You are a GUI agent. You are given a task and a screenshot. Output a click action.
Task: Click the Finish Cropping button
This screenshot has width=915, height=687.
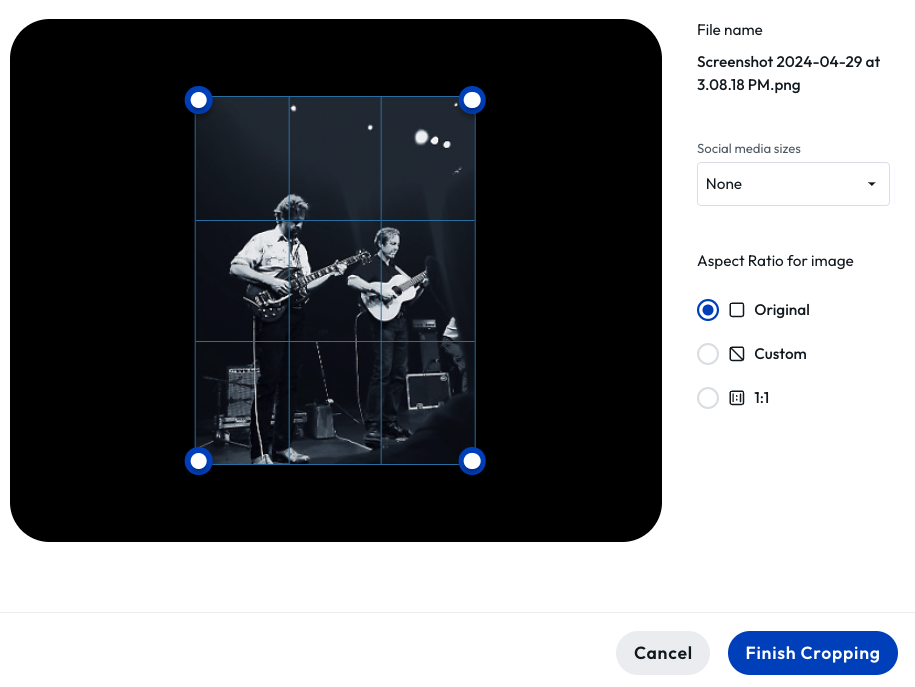click(x=812, y=653)
